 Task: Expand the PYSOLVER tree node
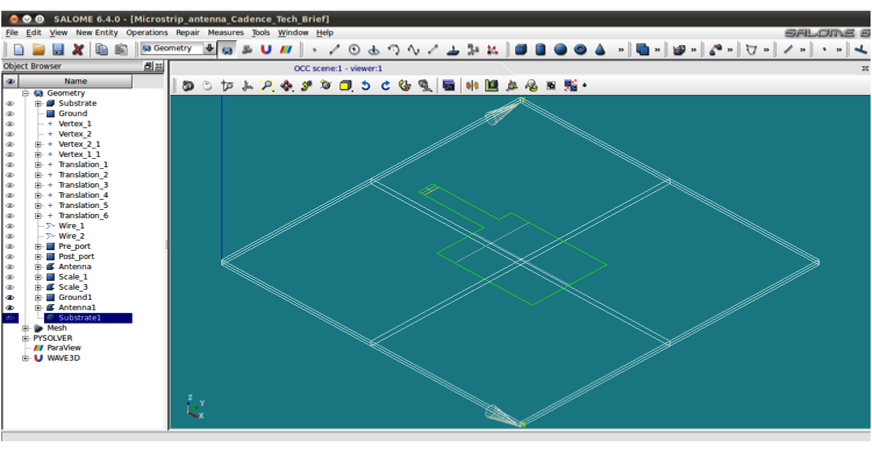(26, 338)
